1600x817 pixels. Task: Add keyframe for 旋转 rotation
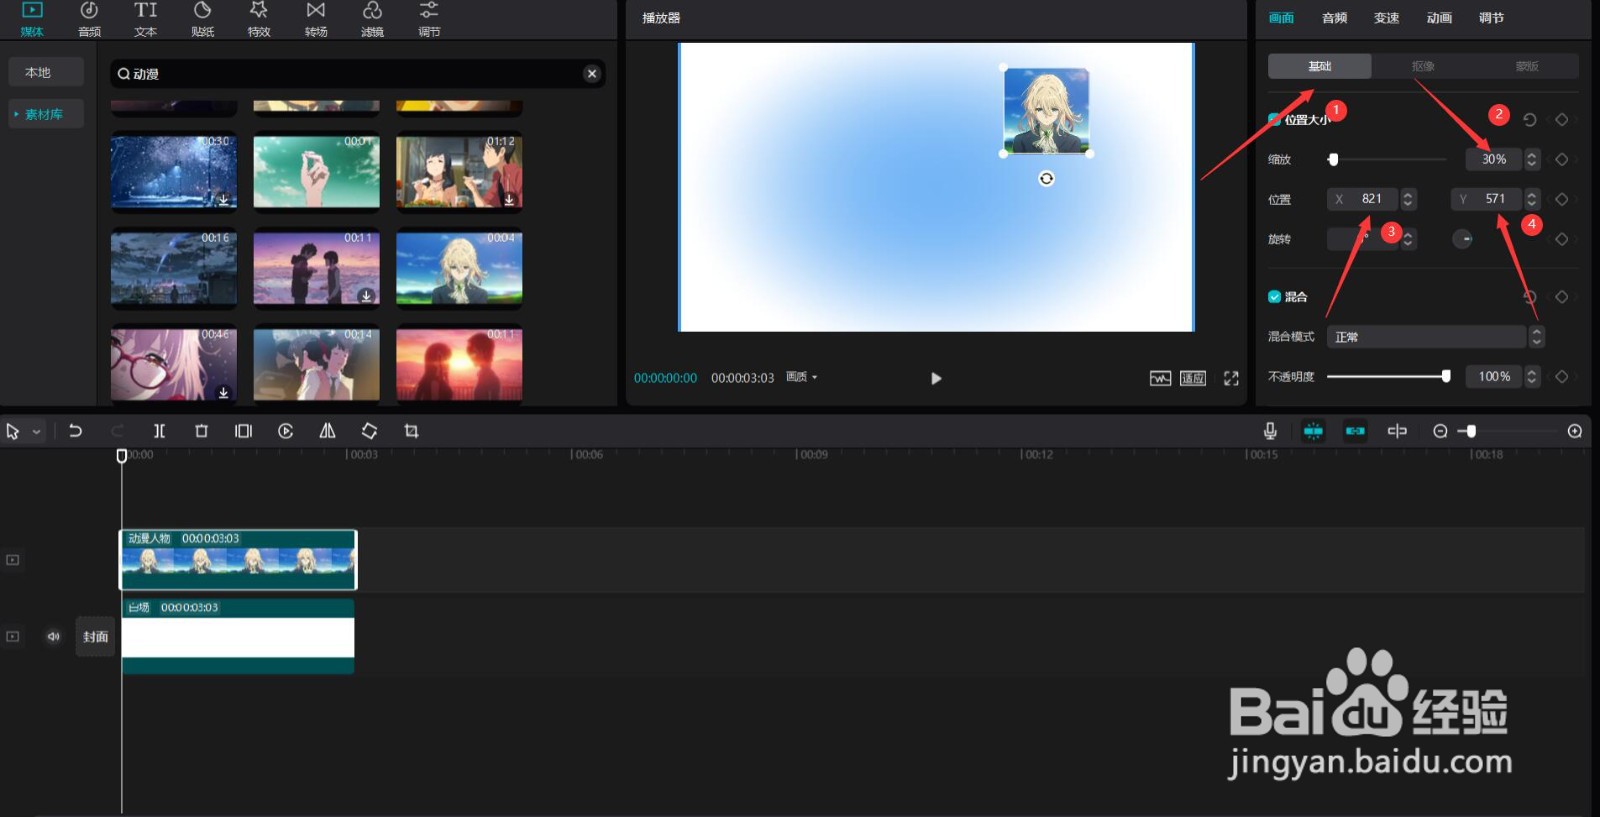tap(1562, 239)
